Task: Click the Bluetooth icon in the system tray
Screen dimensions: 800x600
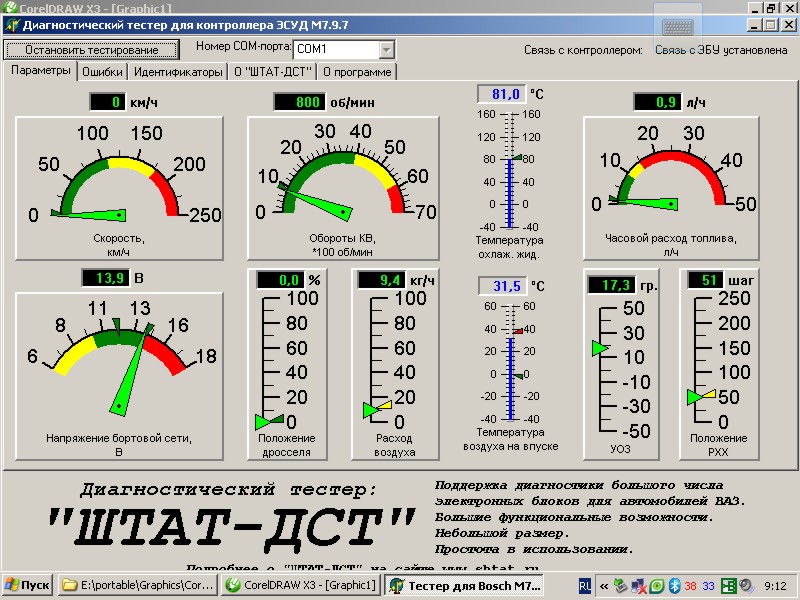Action: coord(674,585)
